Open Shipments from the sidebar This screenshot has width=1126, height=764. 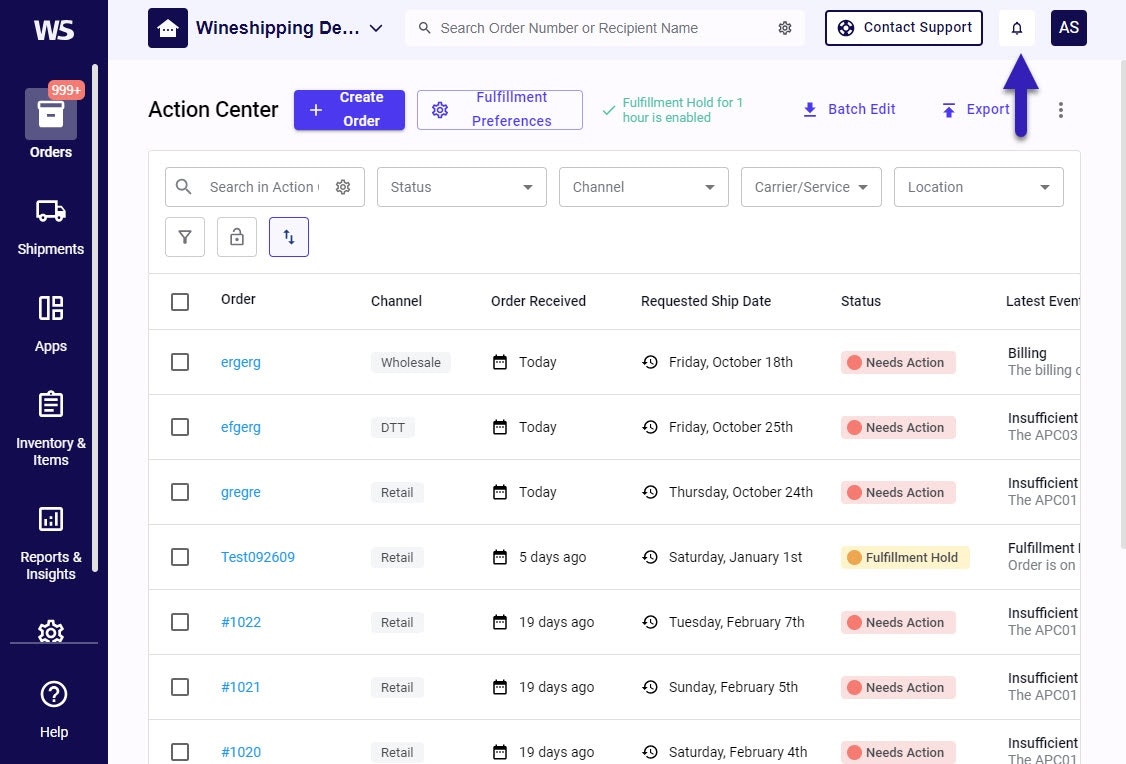click(51, 226)
